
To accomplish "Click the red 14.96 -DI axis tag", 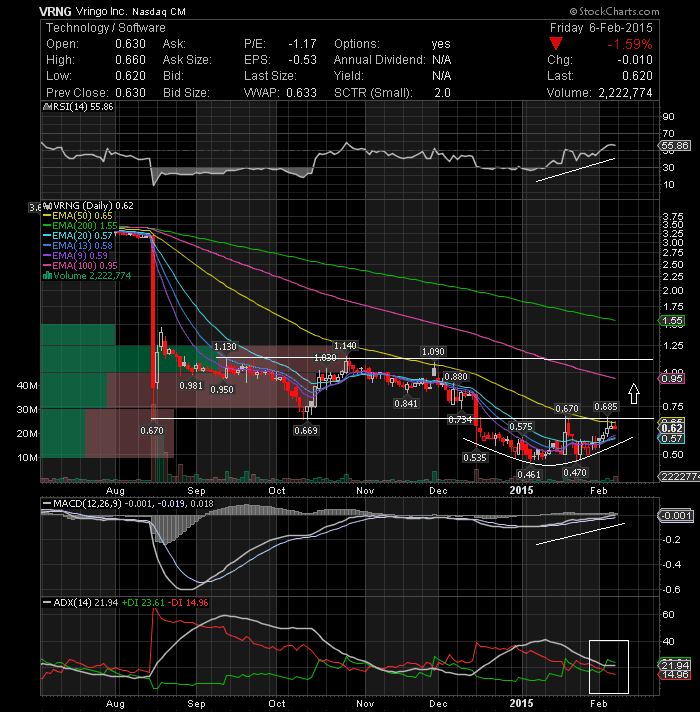I will click(675, 675).
